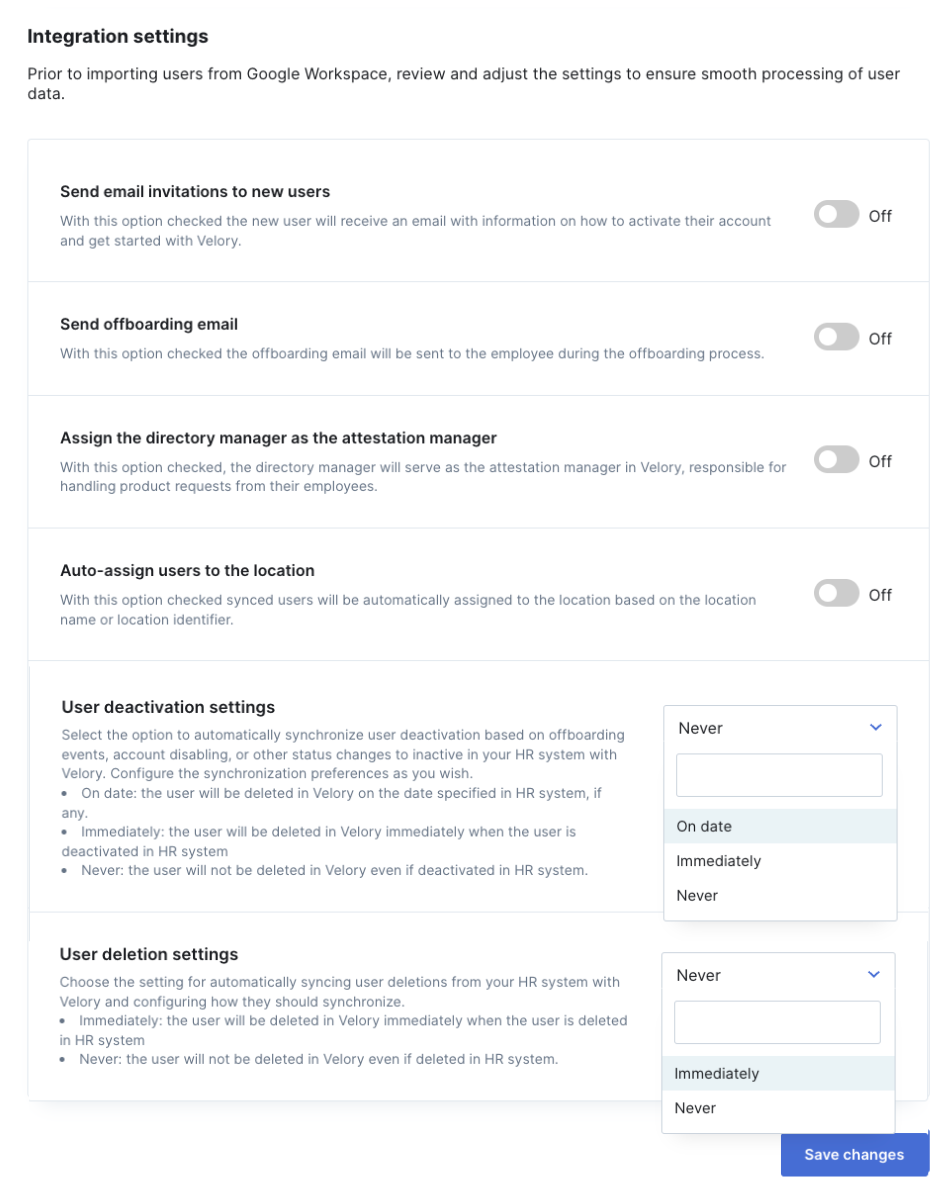Click chevron arrow of User deactivation dropdown
The image size is (930, 1200).
pos(876,728)
